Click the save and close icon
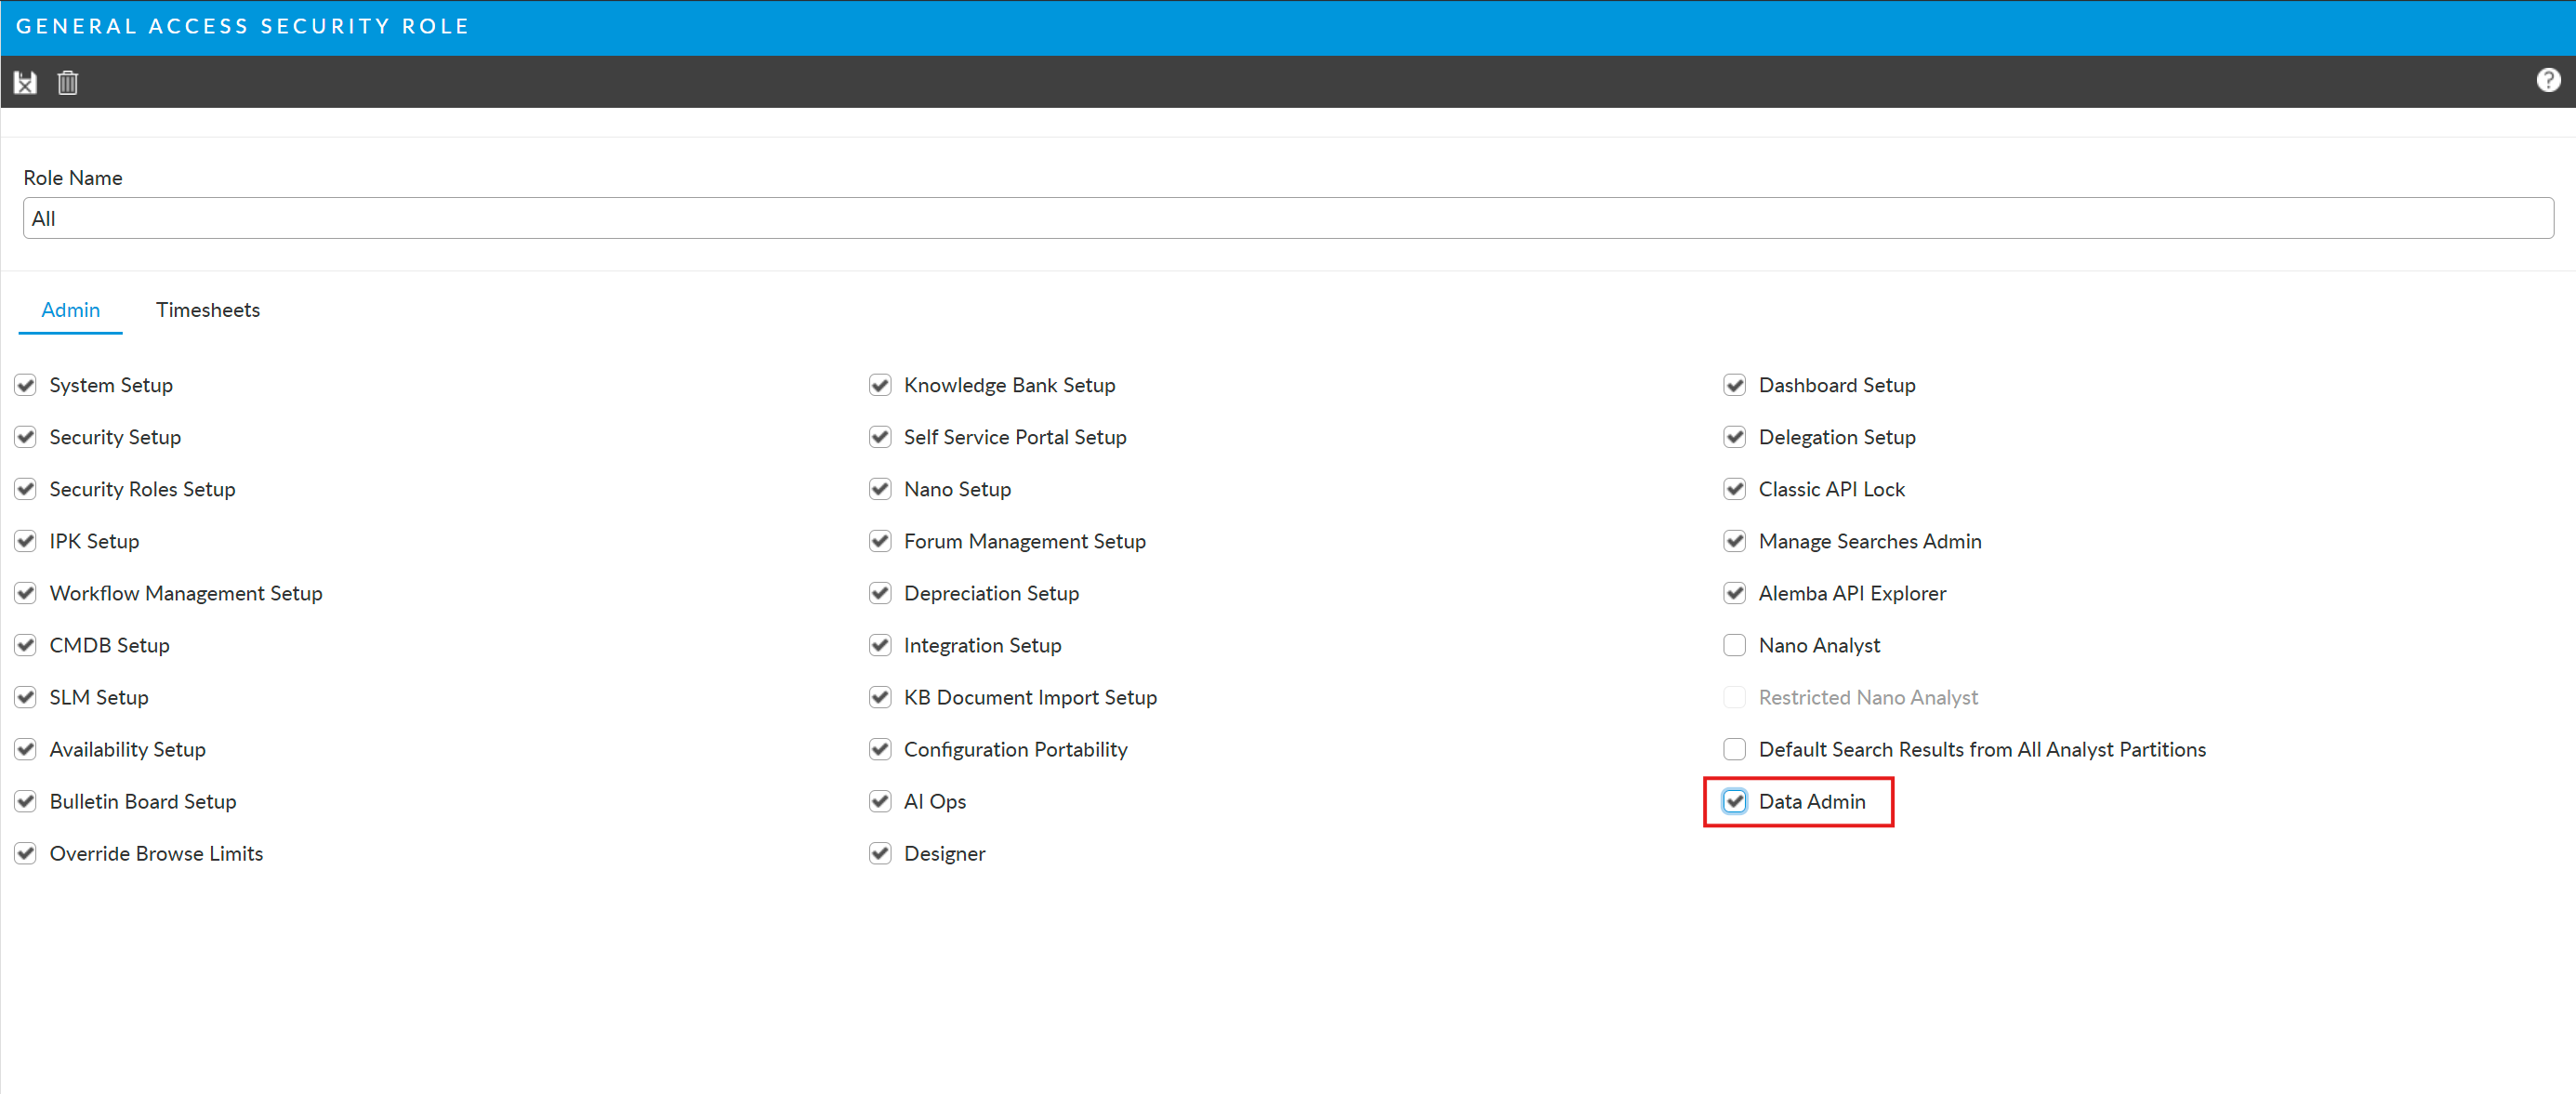The width and height of the screenshot is (2576, 1094). pos(25,82)
